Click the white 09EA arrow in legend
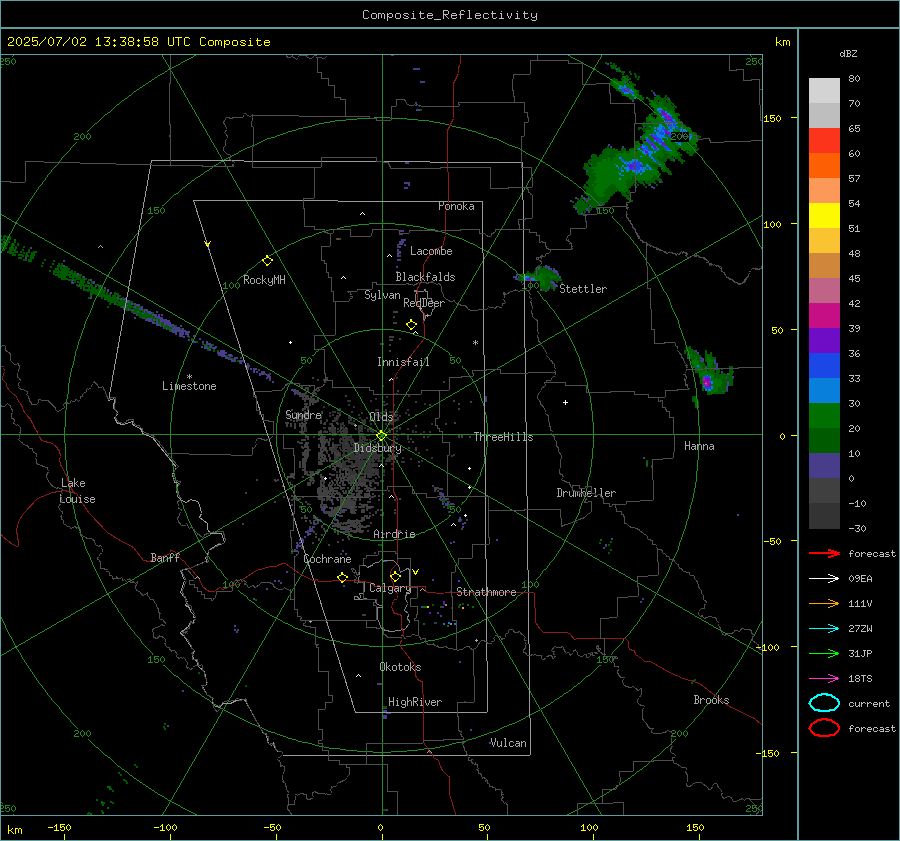 pos(824,579)
